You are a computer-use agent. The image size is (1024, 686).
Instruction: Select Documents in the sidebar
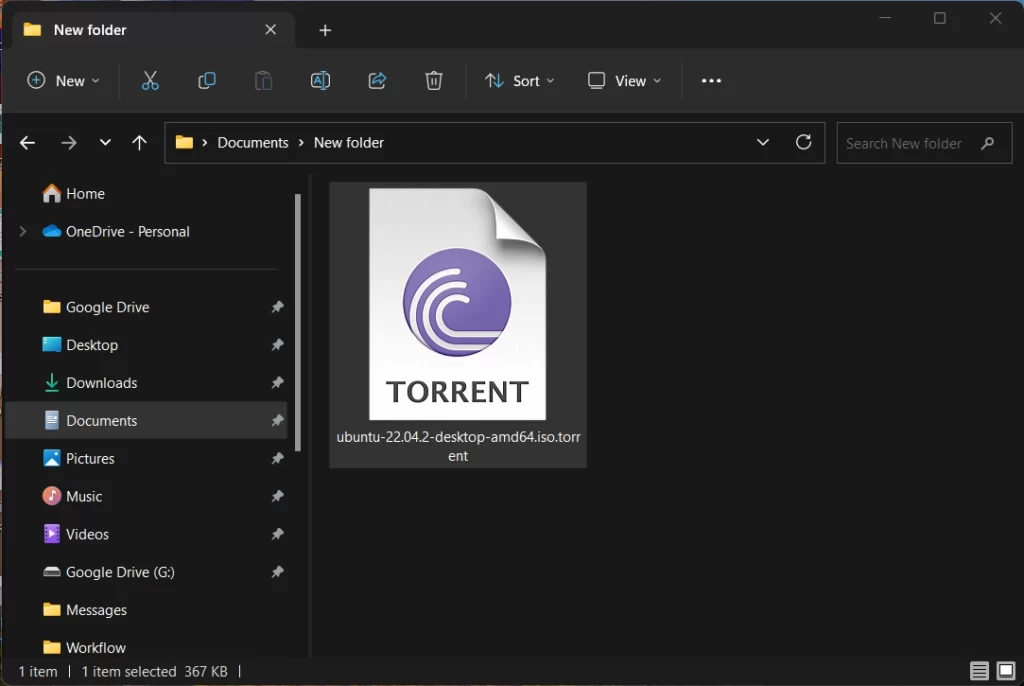click(146, 420)
